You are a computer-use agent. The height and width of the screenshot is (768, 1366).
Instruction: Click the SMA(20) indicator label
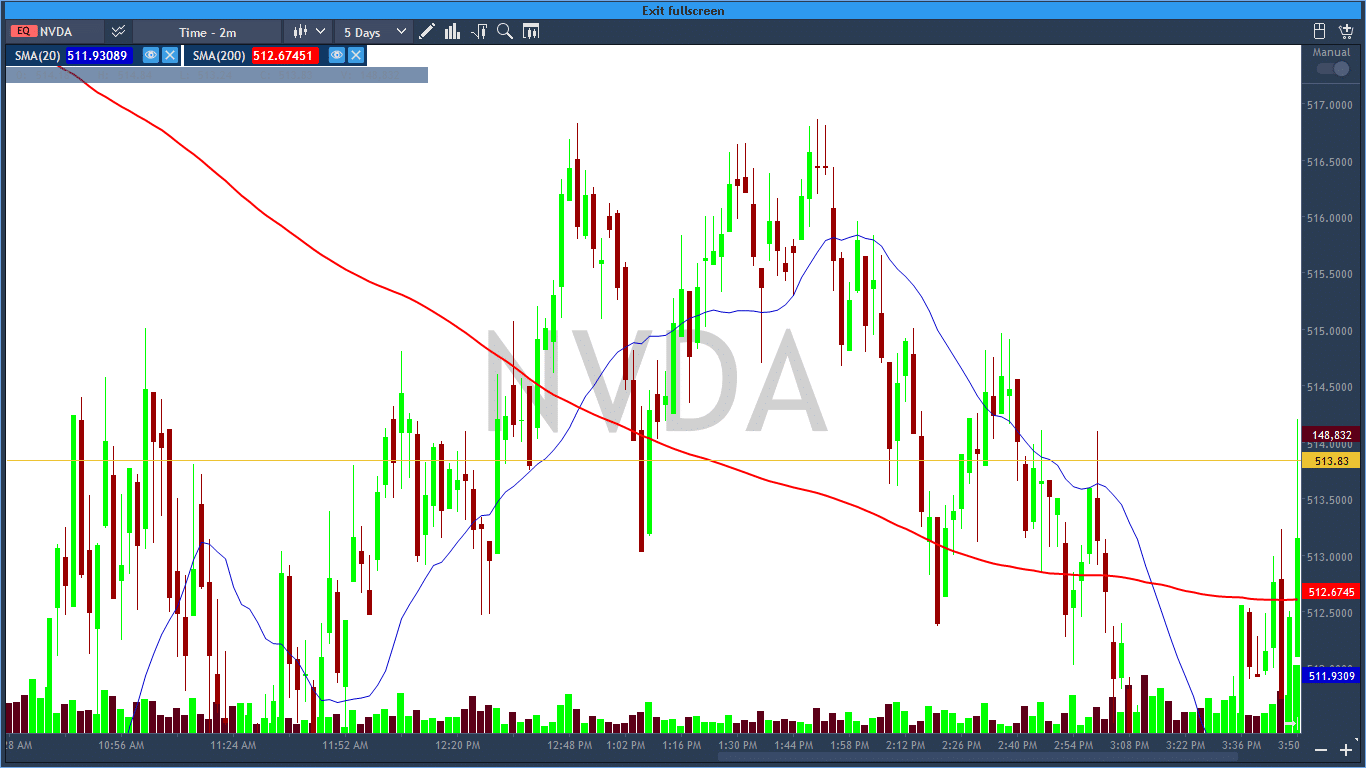point(38,56)
